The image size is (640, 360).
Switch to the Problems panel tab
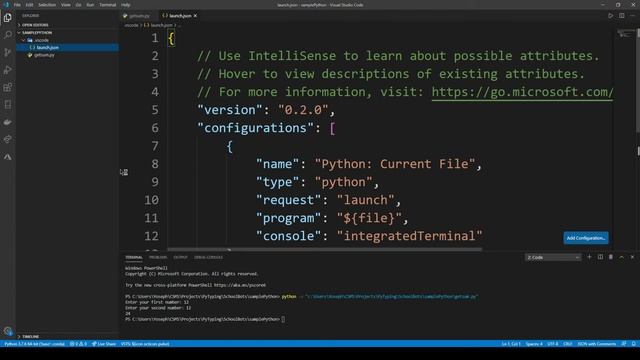point(158,257)
